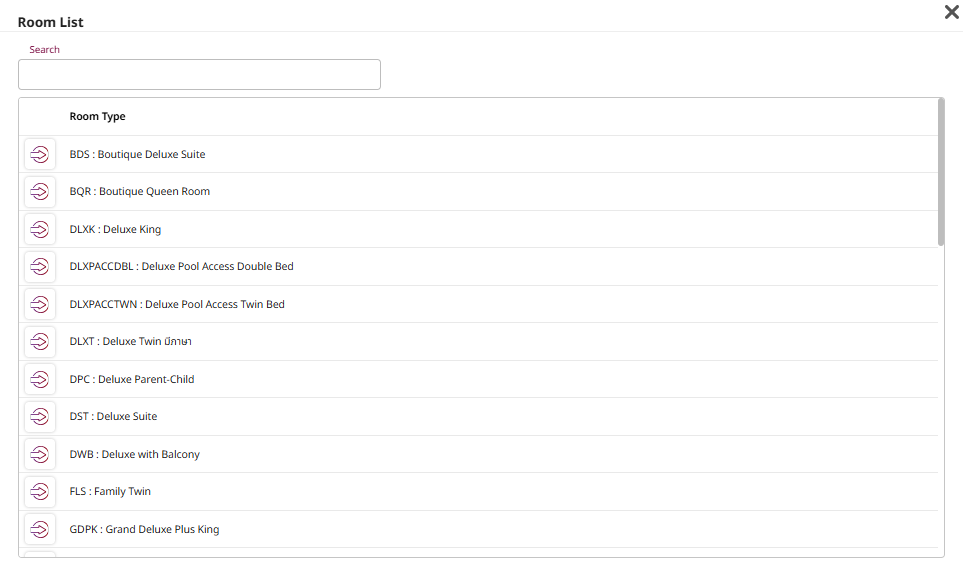Click select icon for Deluxe with Balcony
This screenshot has width=963, height=576.
[40, 455]
